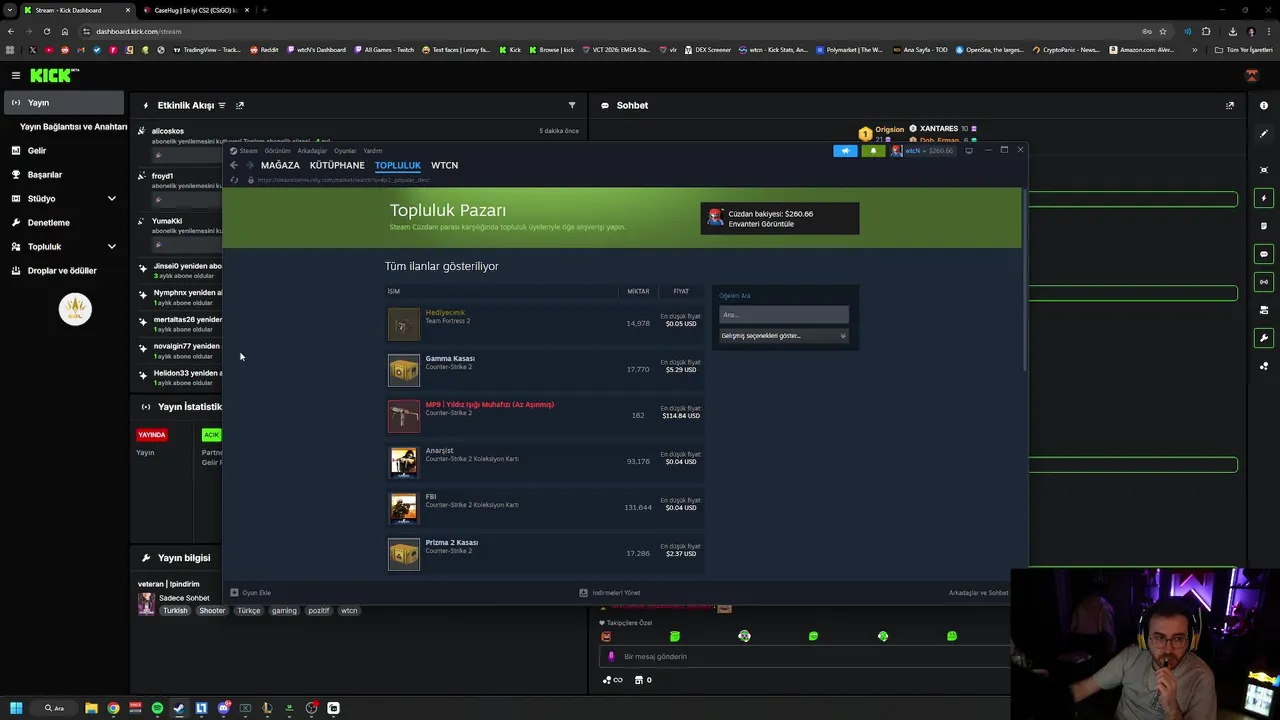Click the lightning bolt icon in right sidebar

coord(1264,198)
